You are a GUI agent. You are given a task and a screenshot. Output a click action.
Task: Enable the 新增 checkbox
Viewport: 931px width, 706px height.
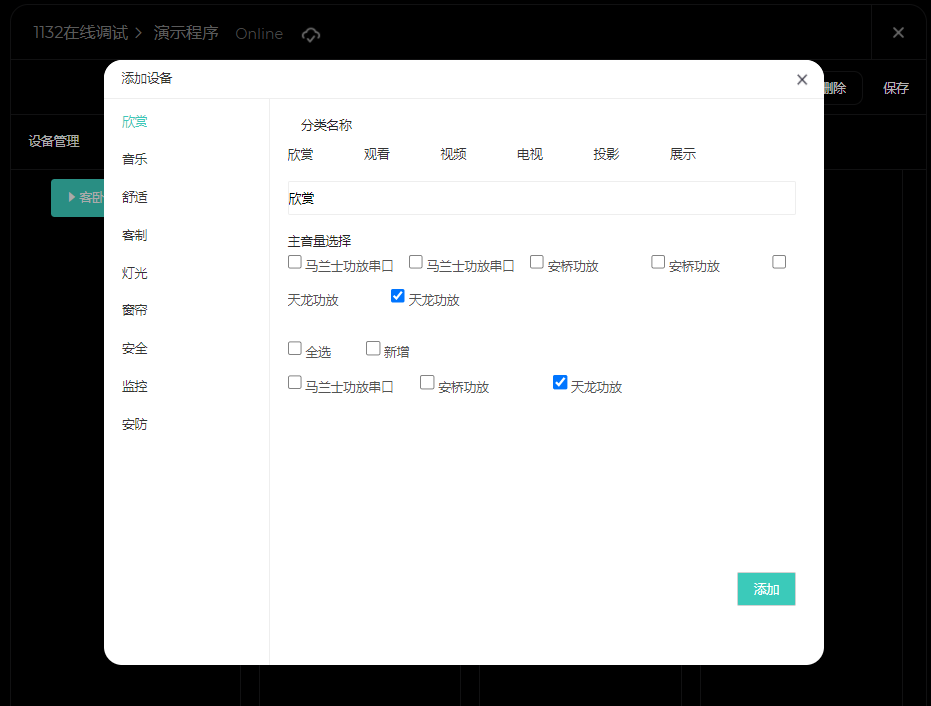pos(373,349)
